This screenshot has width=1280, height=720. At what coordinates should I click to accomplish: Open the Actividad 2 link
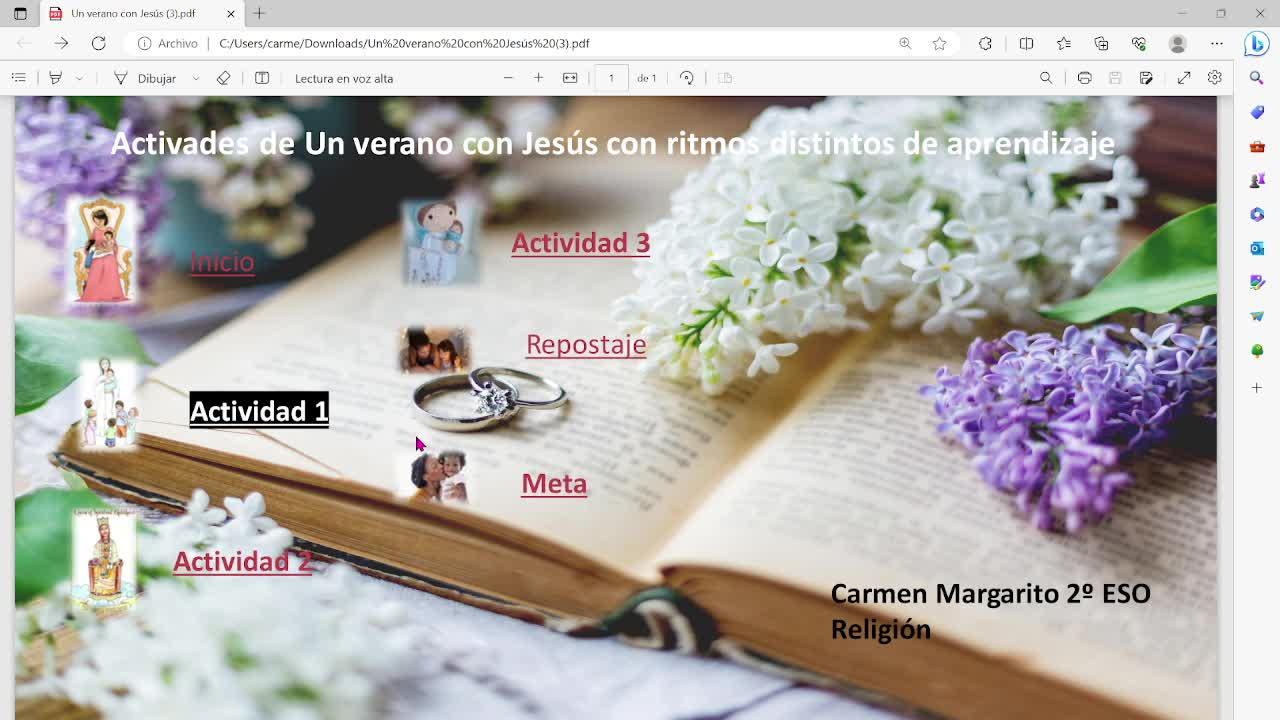point(243,561)
